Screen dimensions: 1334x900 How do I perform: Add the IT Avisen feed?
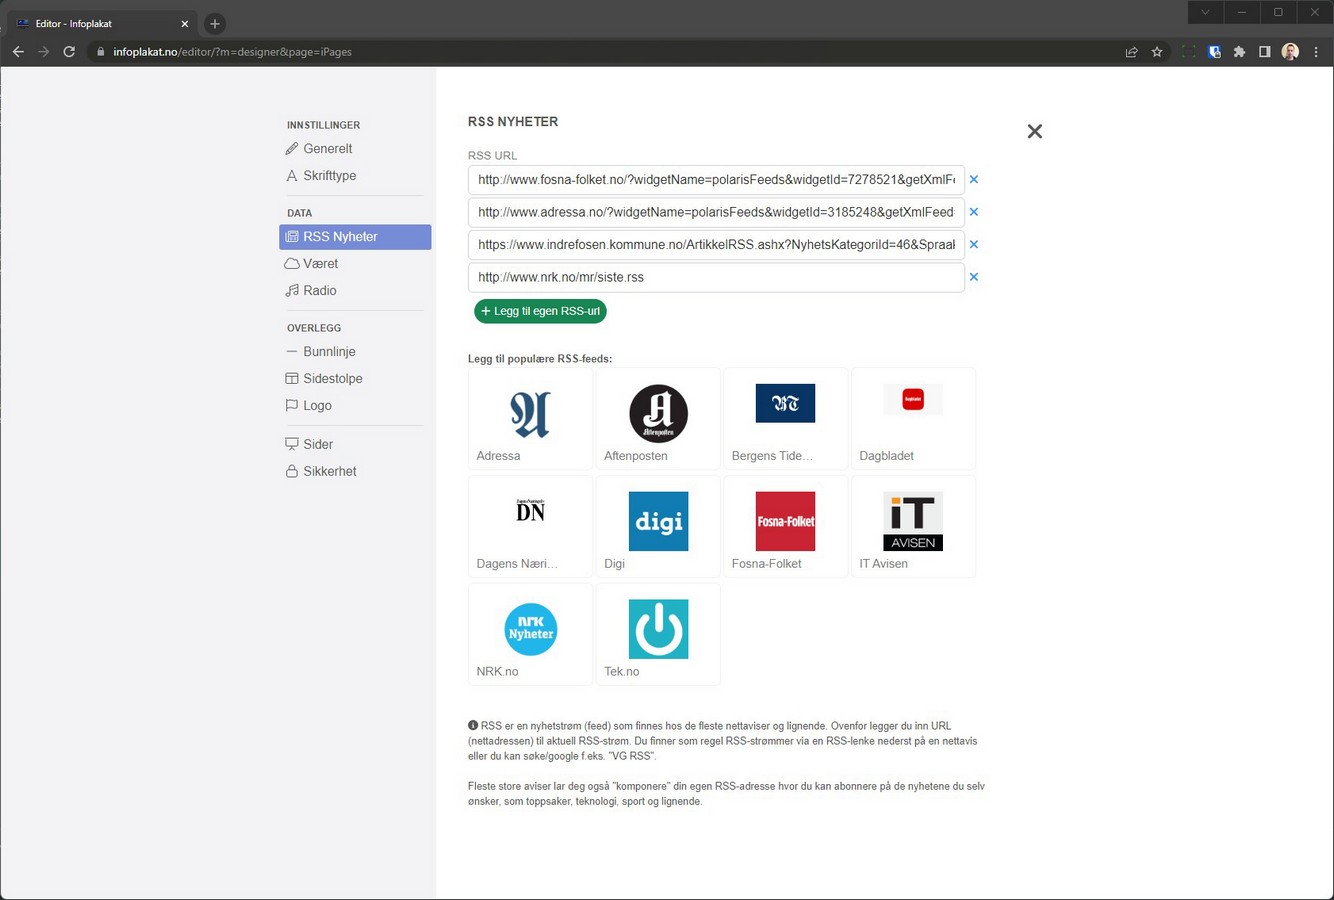click(x=912, y=521)
